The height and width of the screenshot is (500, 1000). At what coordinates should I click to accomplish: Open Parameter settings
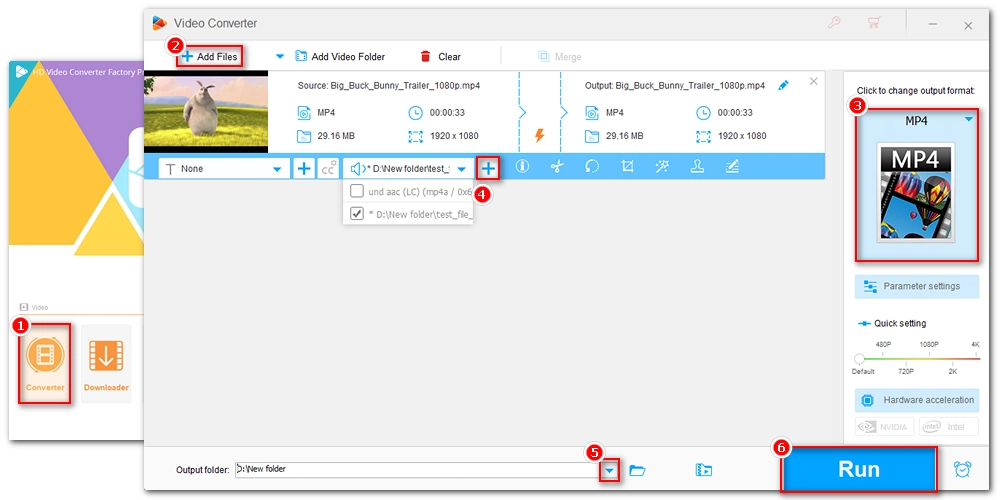916,287
